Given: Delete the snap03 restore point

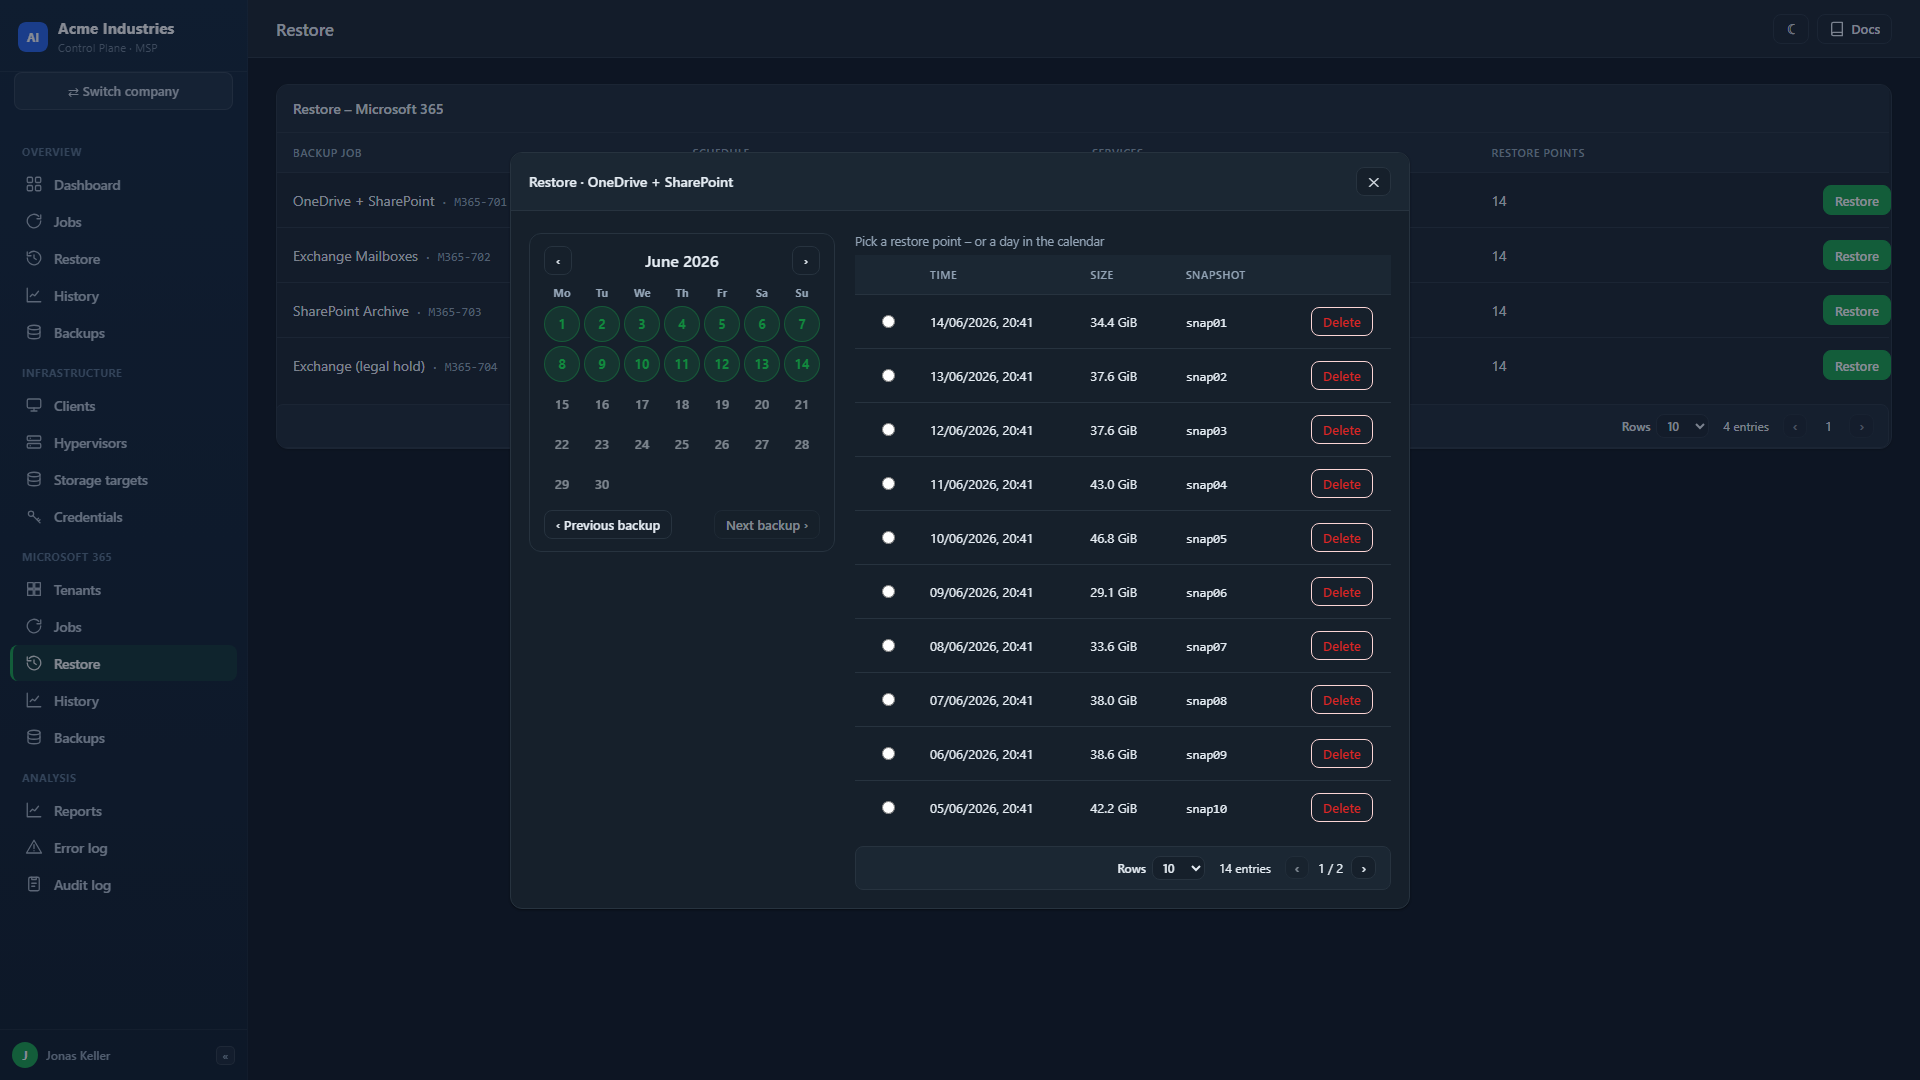Looking at the screenshot, I should [x=1341, y=430].
